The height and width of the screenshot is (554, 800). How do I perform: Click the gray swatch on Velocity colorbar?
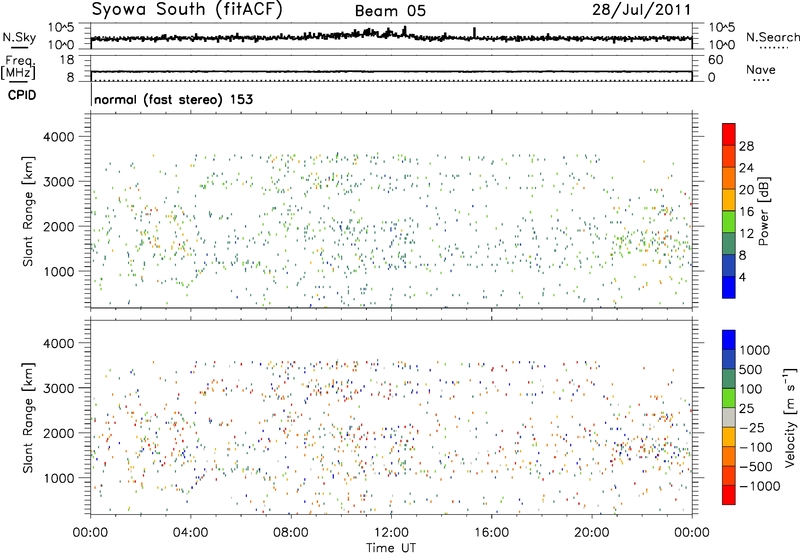(x=729, y=418)
